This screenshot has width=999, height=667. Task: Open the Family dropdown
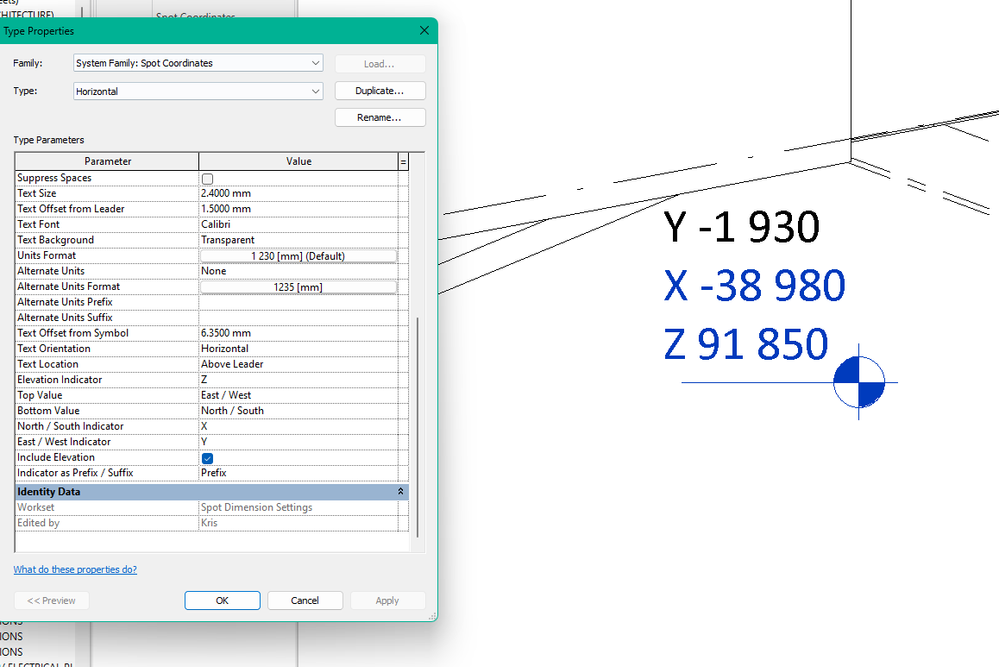pyautogui.click(x=198, y=63)
